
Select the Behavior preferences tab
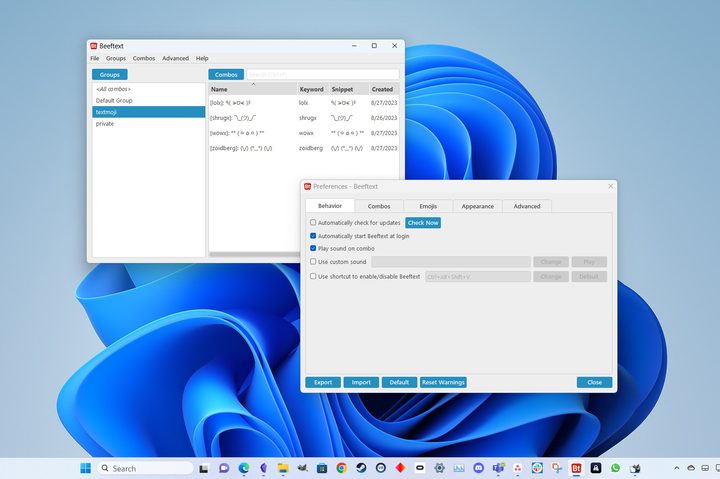(x=330, y=206)
